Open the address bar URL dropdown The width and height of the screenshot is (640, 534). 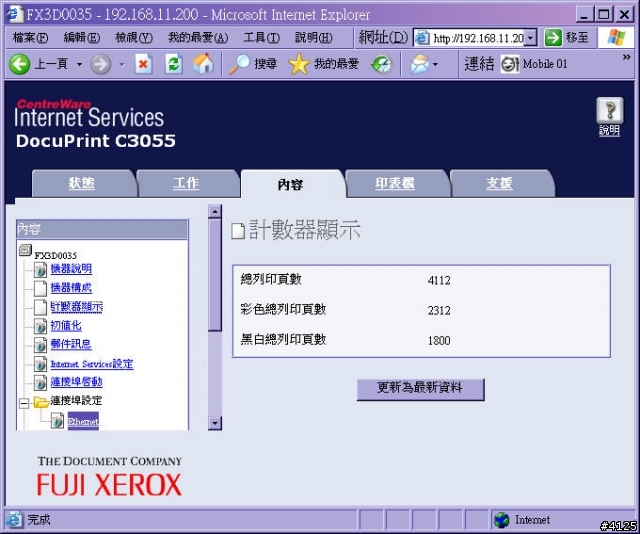click(531, 38)
